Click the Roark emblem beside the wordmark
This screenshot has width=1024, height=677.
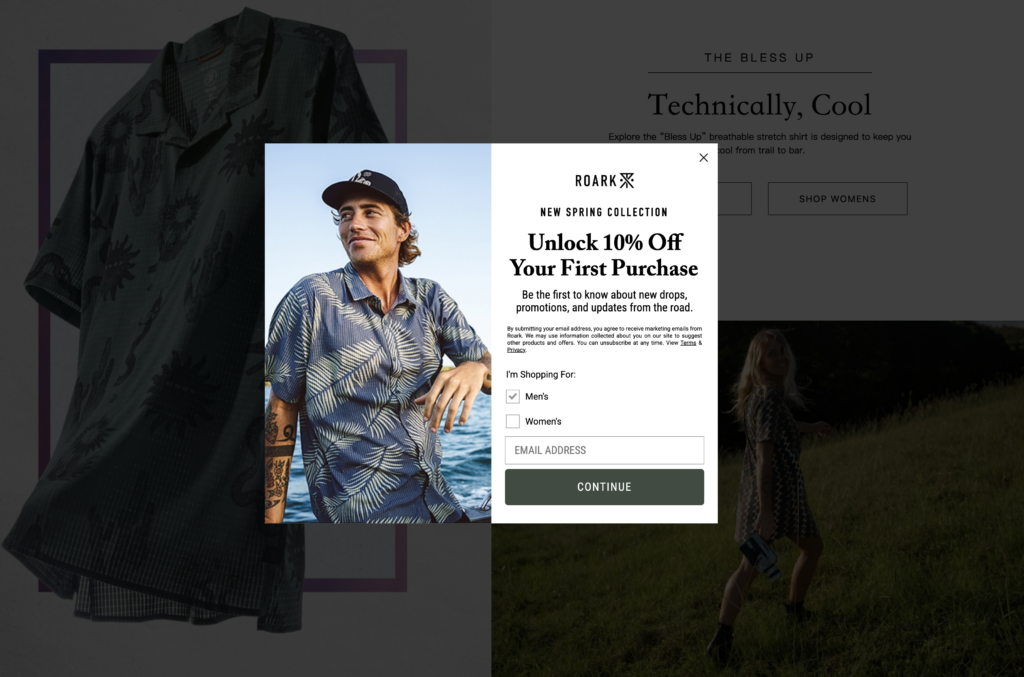tap(627, 180)
